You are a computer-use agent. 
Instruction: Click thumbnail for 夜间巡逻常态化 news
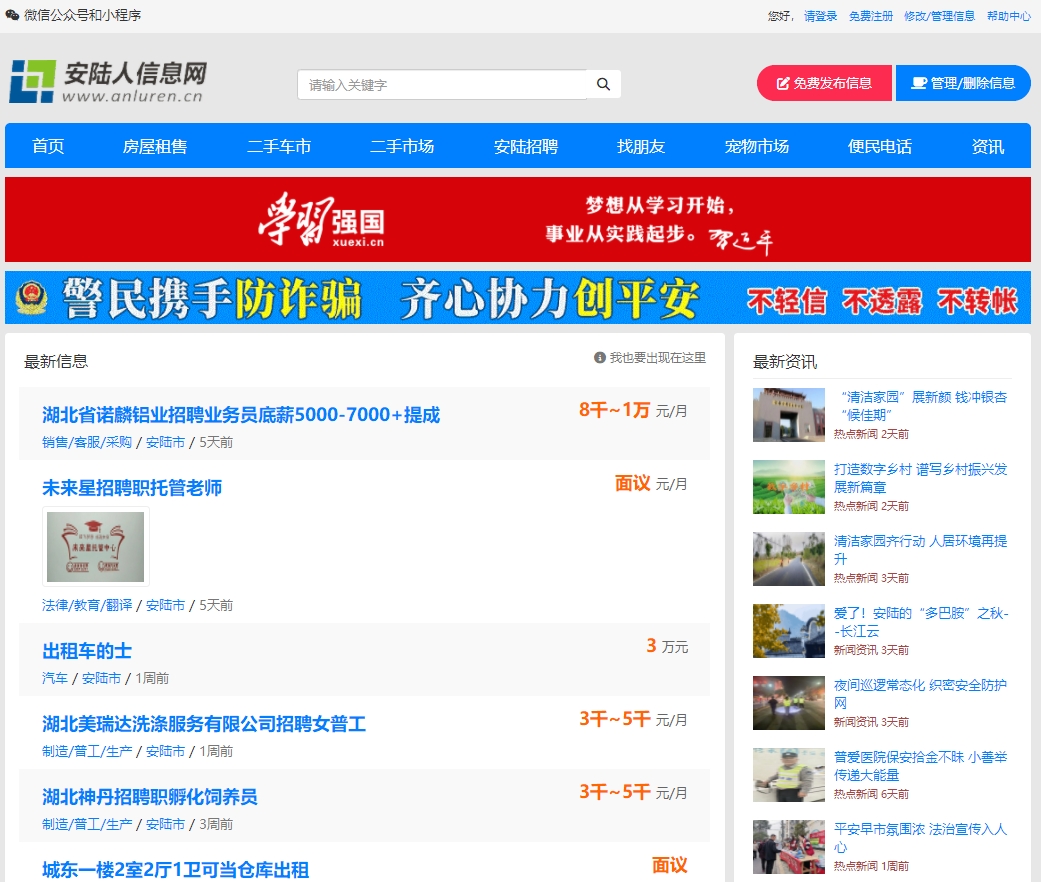789,703
